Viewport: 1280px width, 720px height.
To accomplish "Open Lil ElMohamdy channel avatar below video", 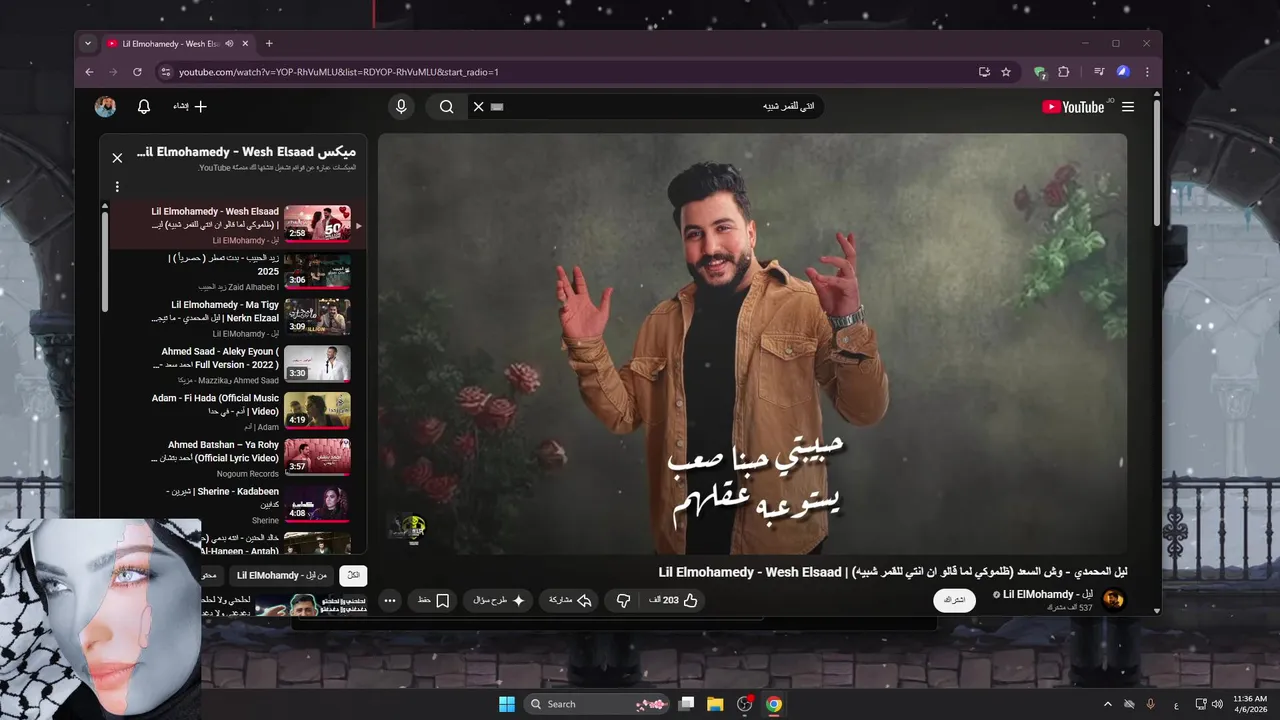I will click(1113, 600).
